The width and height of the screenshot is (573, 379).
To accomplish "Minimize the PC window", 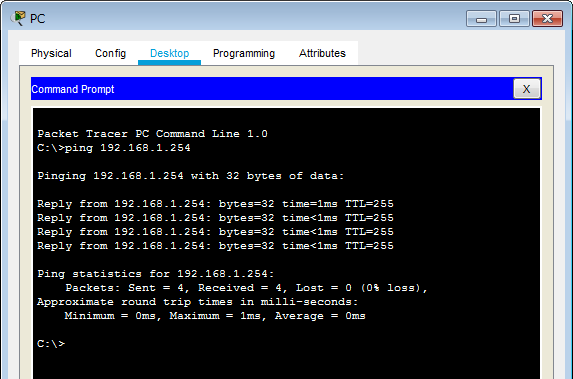I will [x=481, y=19].
